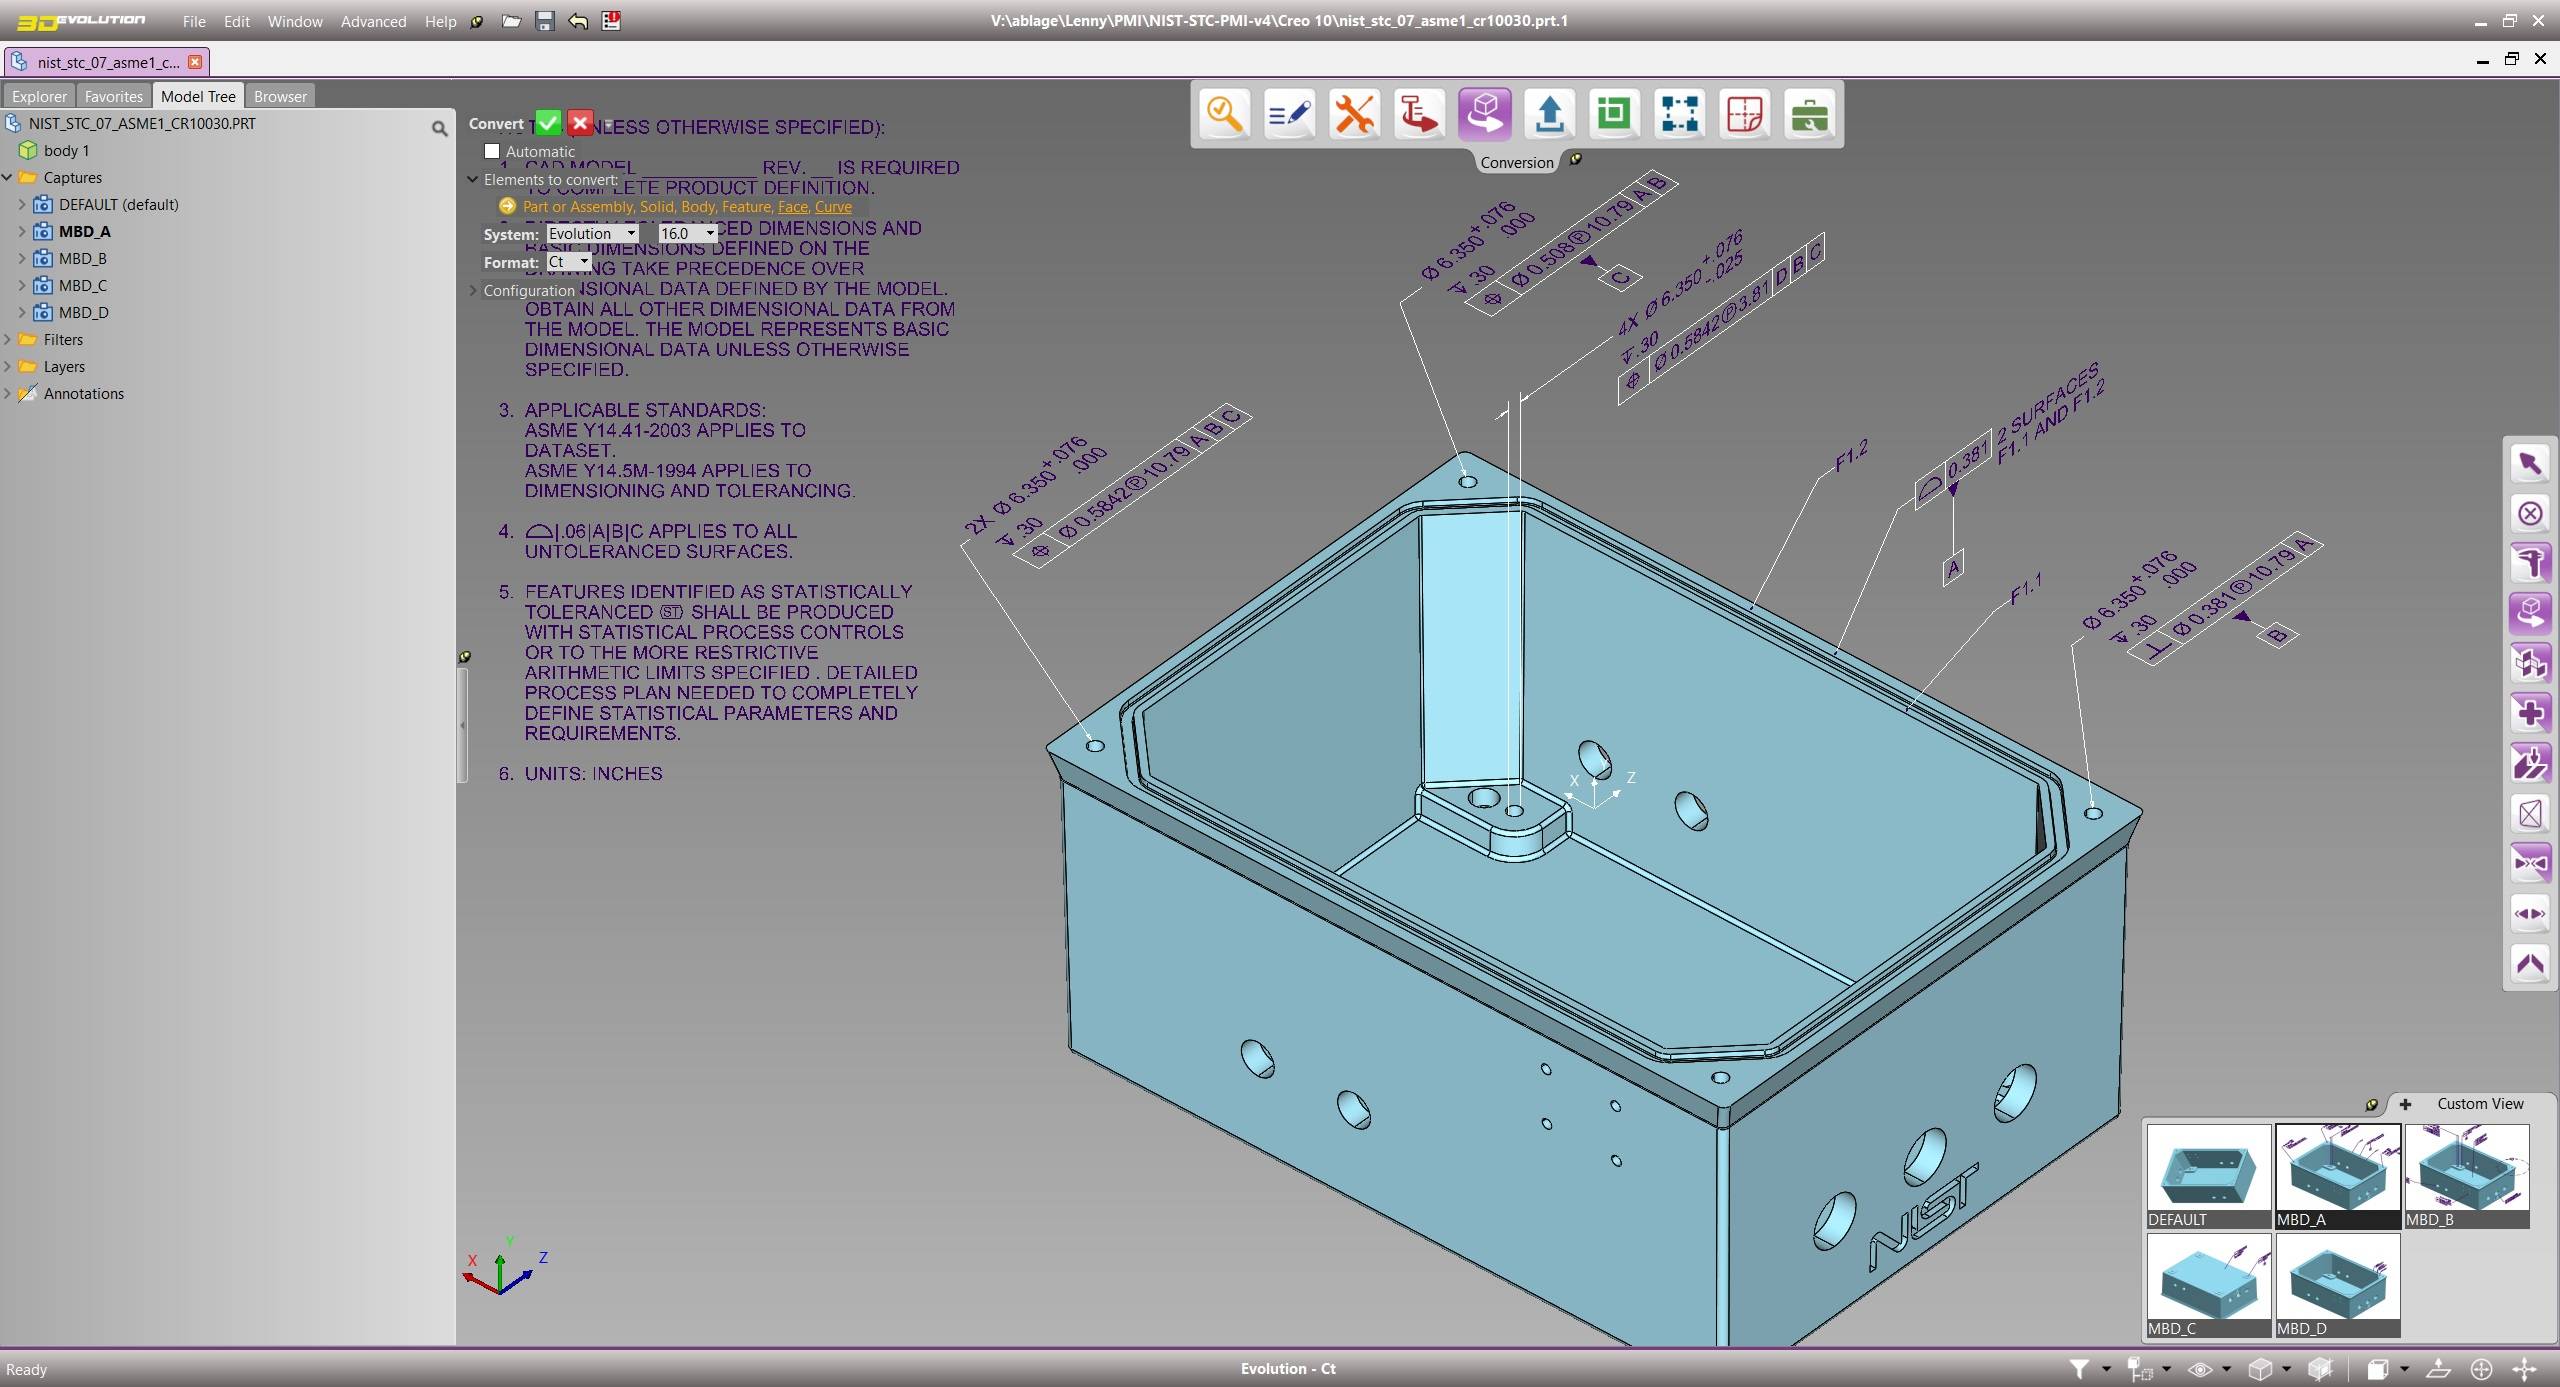Viewport: 2560px width, 1387px height.
Task: Expand the Annotations node
Action: 8,393
